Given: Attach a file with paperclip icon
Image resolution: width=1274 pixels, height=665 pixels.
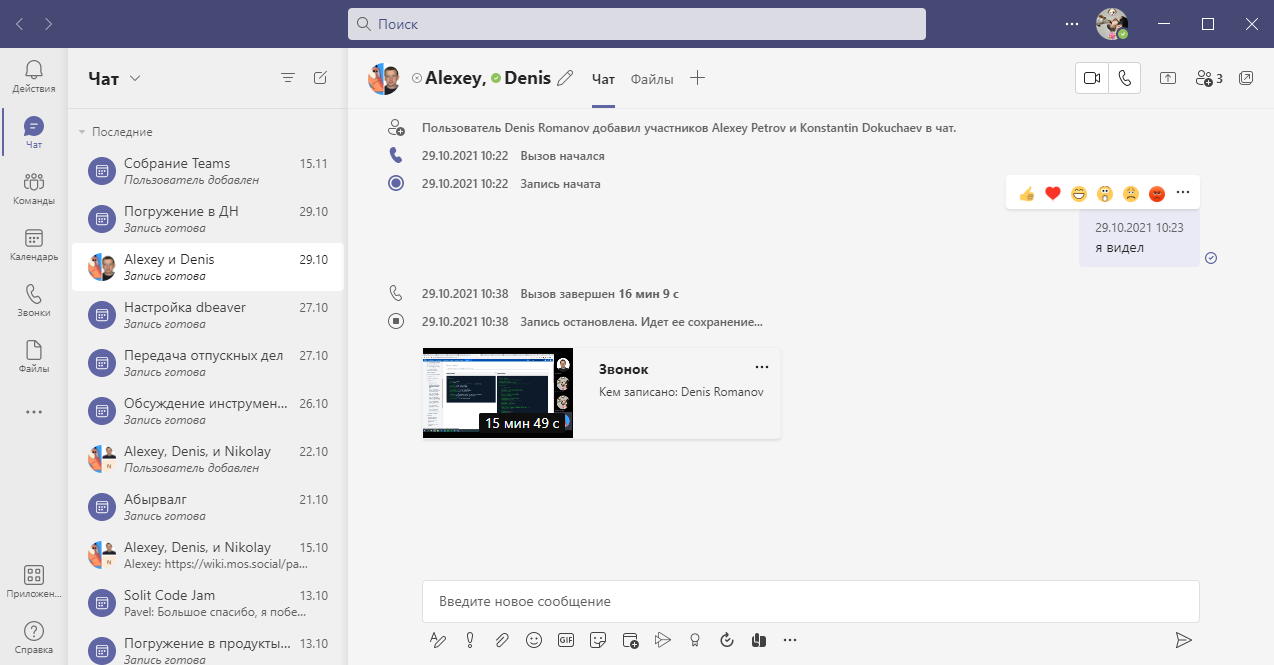Looking at the screenshot, I should tap(501, 640).
